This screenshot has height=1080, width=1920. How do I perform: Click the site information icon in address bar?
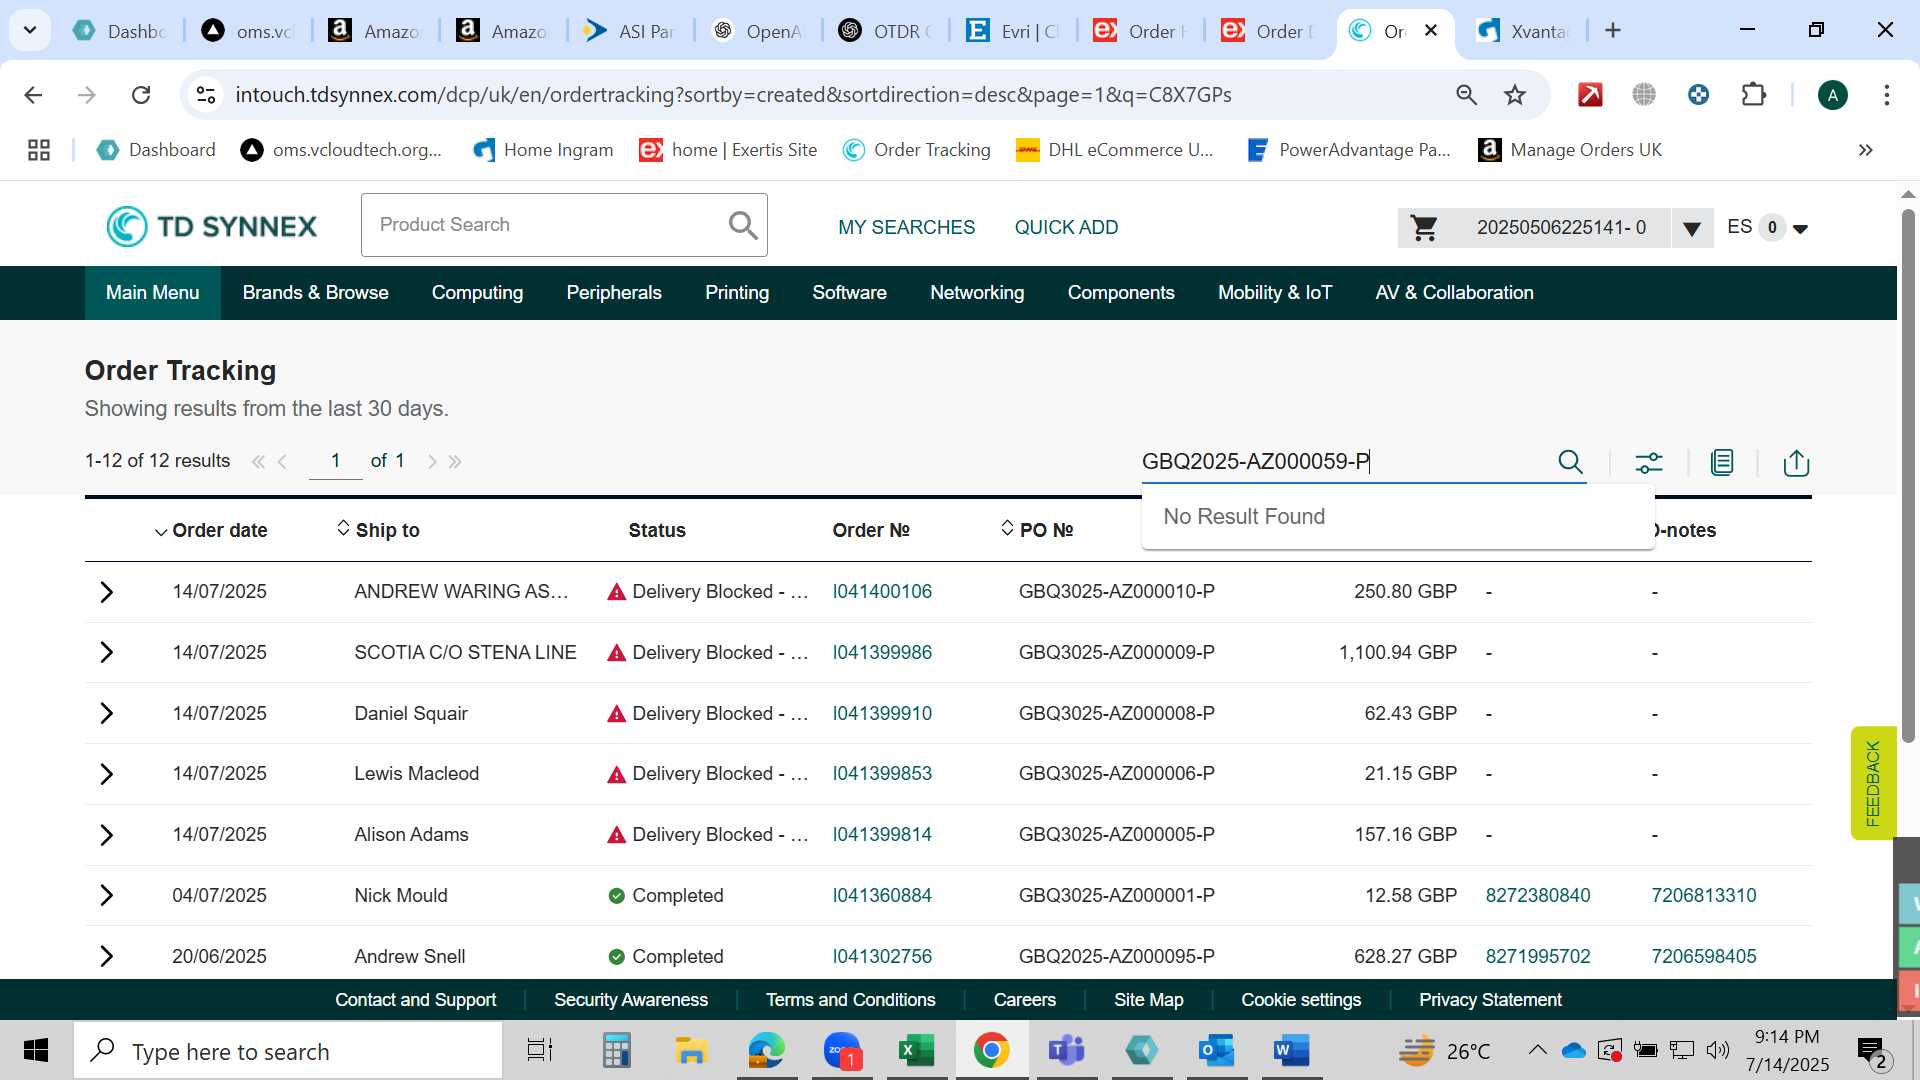206,95
